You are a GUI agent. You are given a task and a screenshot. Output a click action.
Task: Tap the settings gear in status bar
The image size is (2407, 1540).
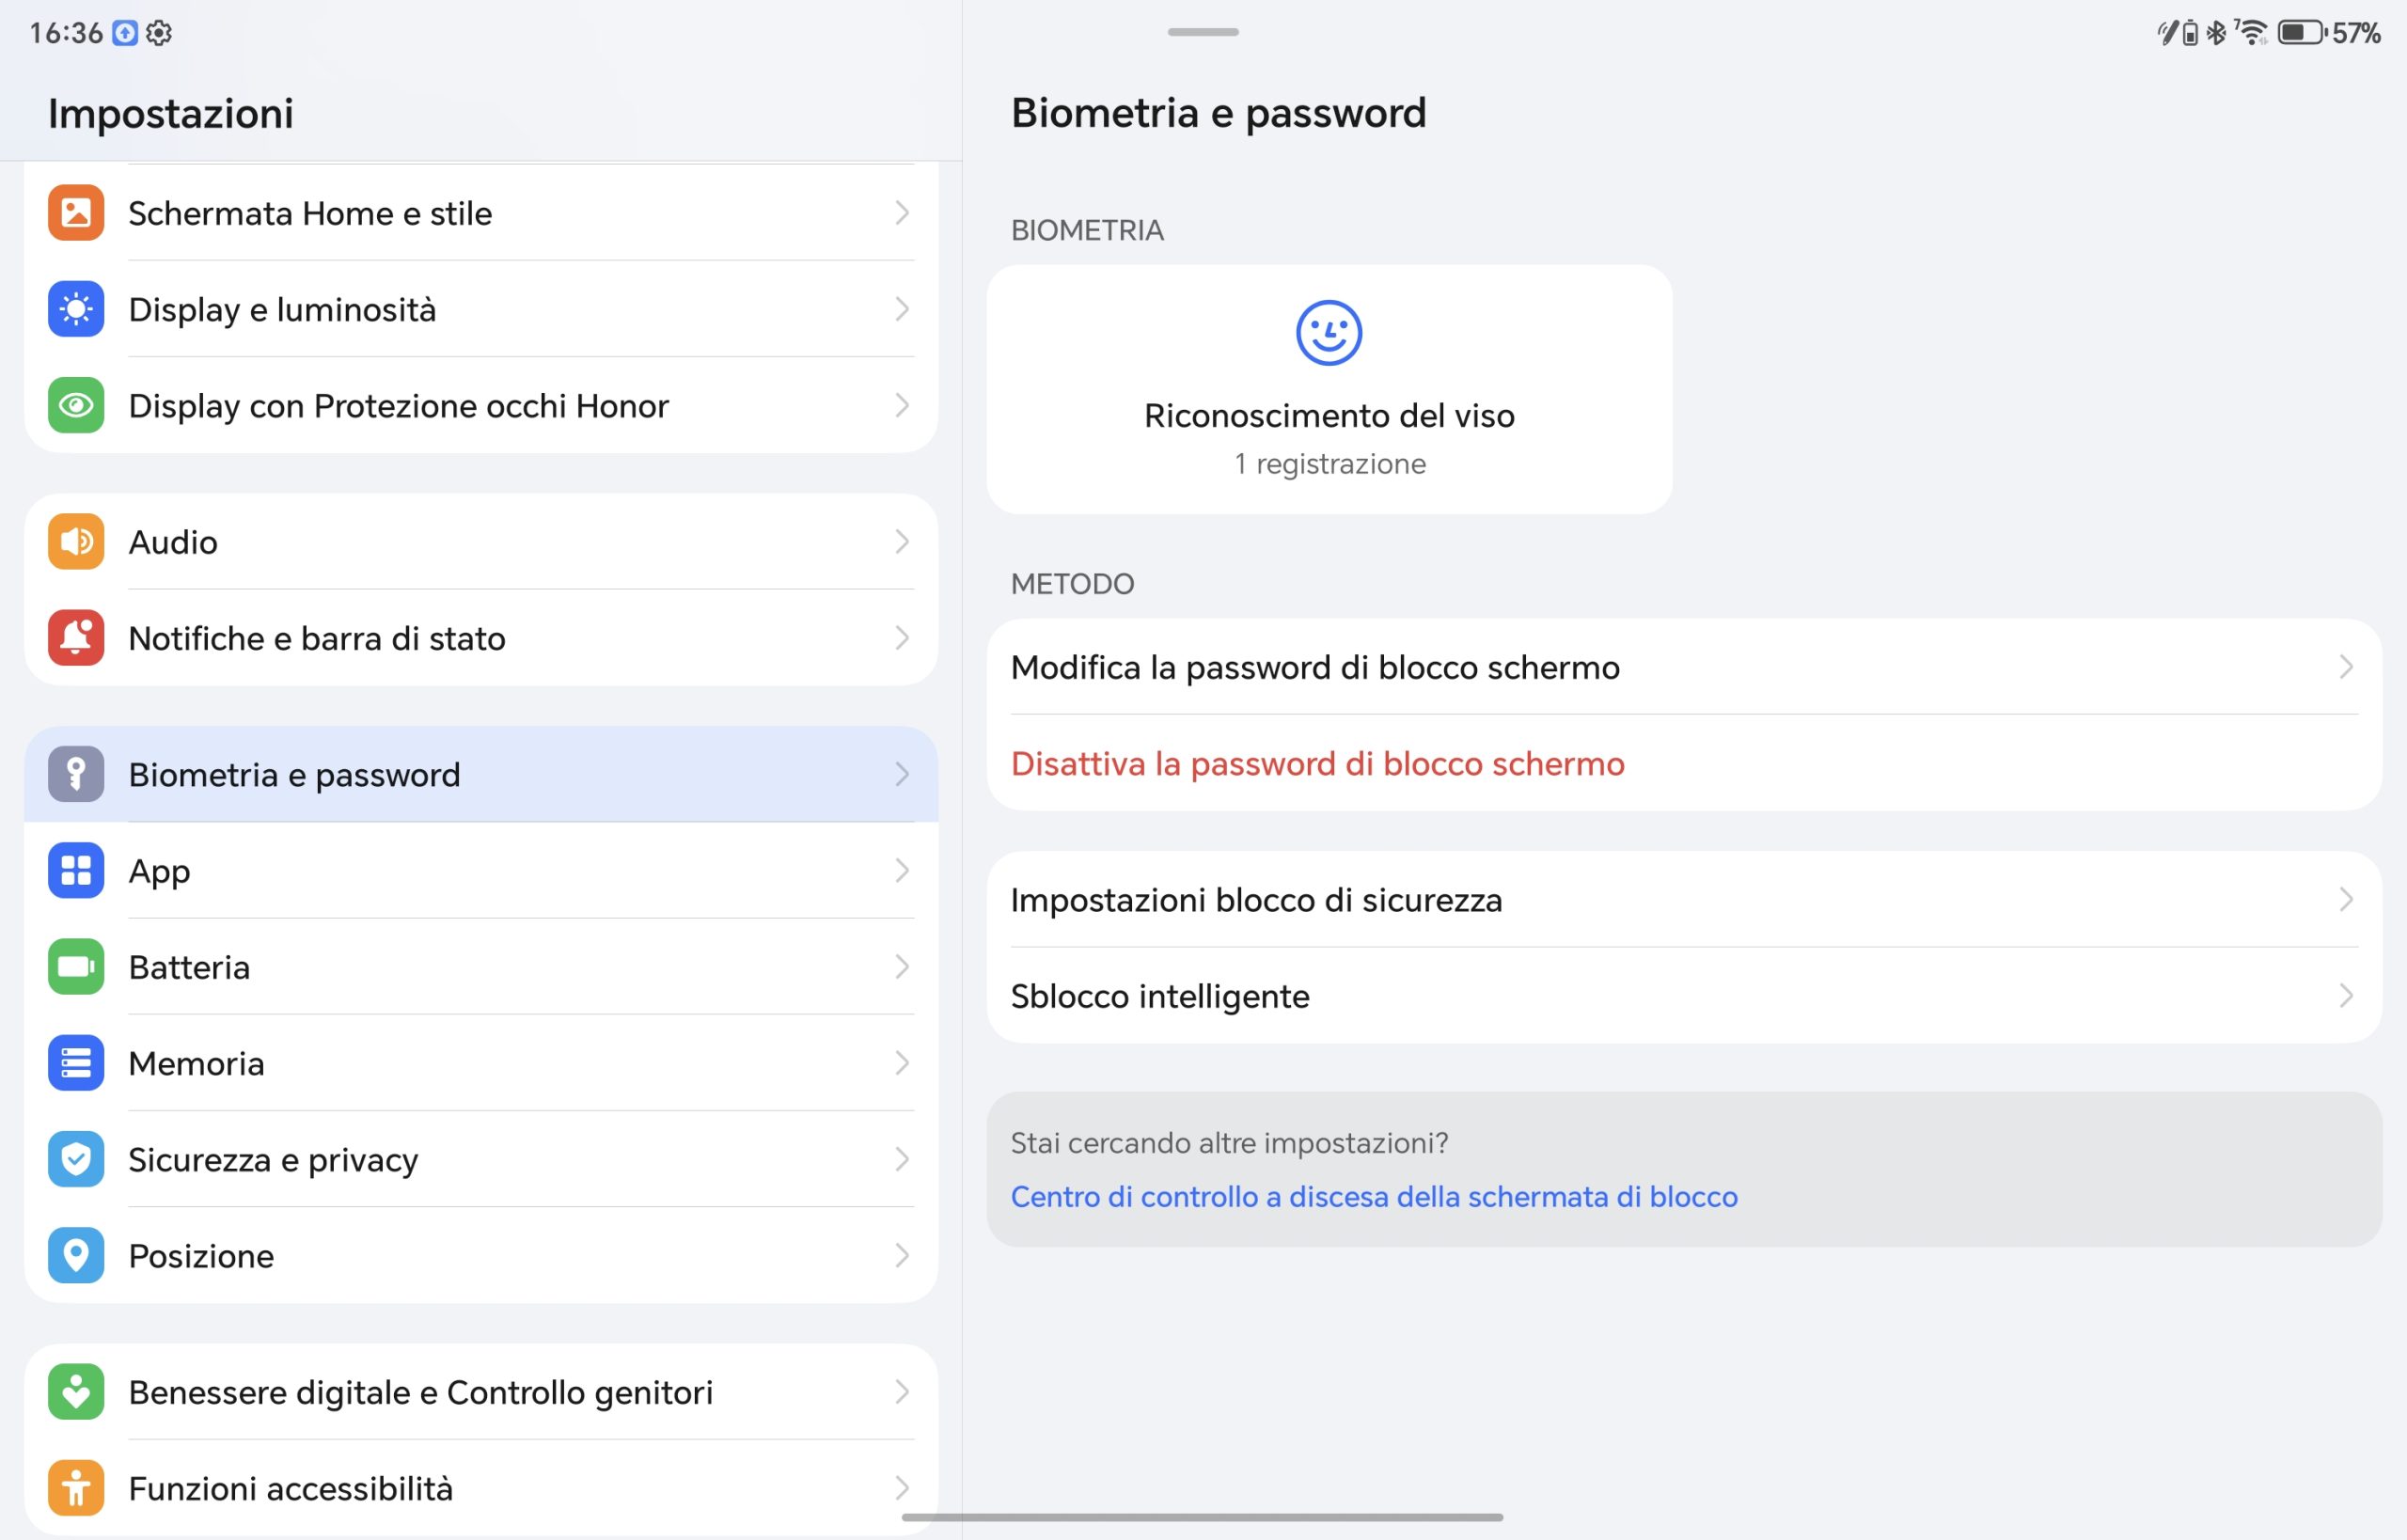tap(159, 33)
